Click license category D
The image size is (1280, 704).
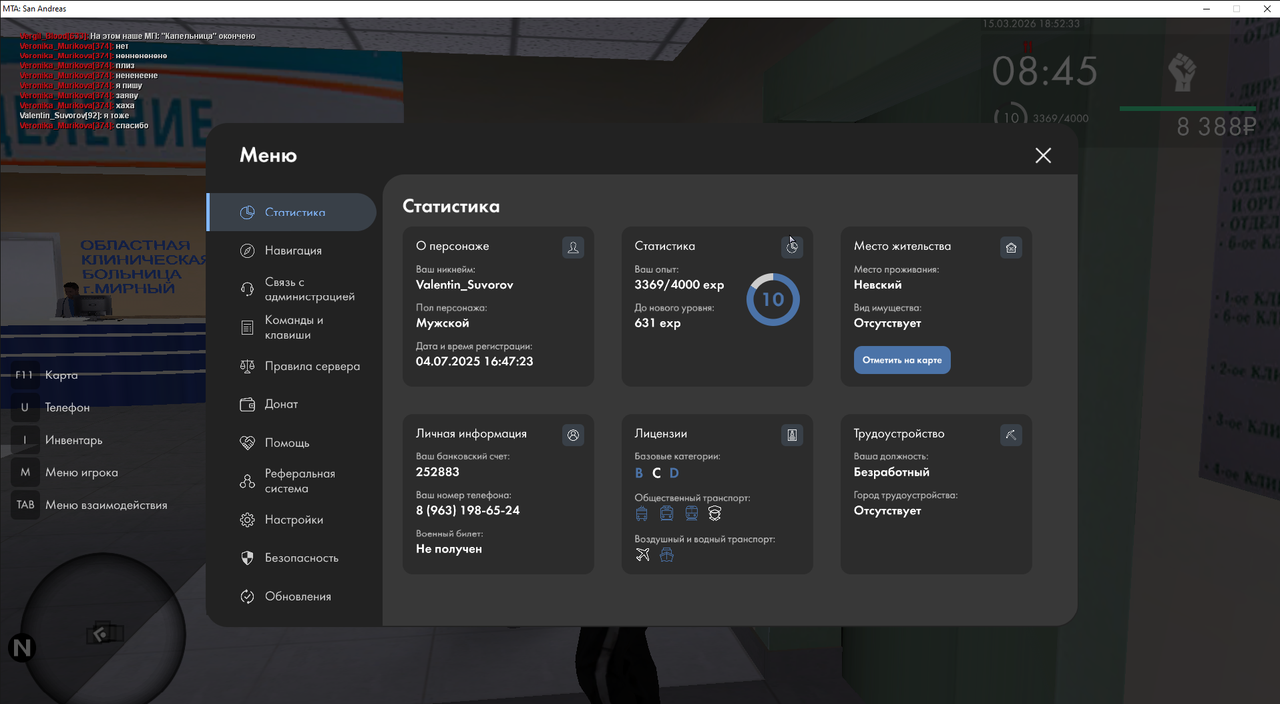coord(674,473)
